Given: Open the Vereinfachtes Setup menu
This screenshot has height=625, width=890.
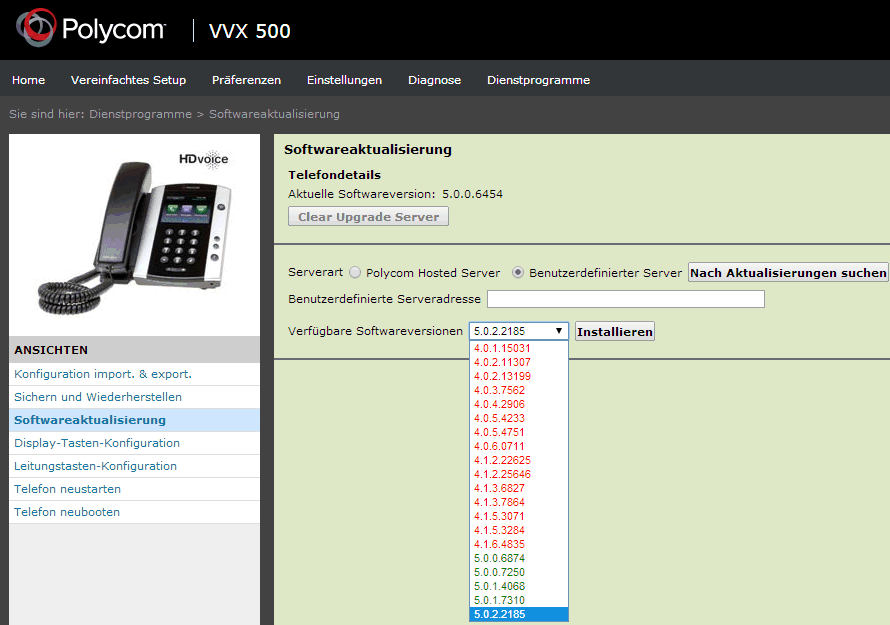Looking at the screenshot, I should pyautogui.click(x=128, y=80).
